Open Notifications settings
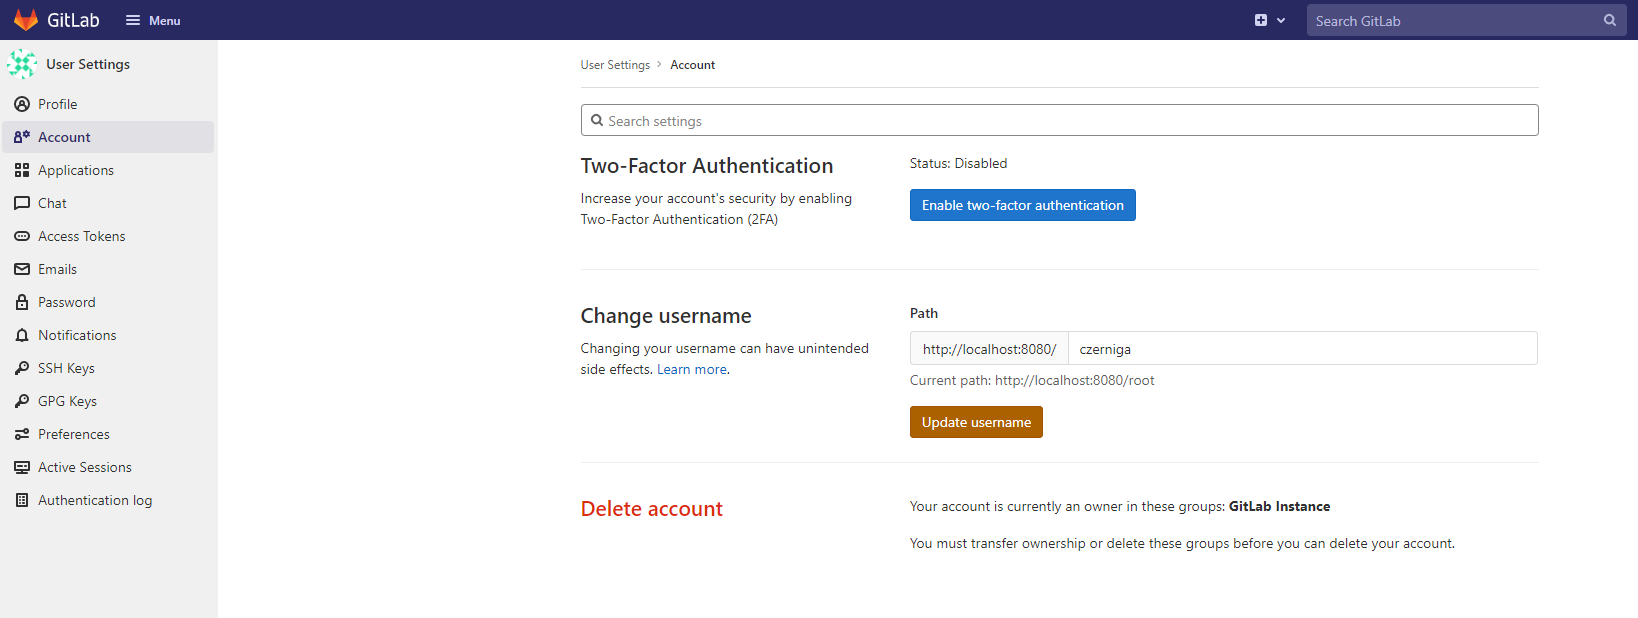The image size is (1638, 618). [x=108, y=335]
